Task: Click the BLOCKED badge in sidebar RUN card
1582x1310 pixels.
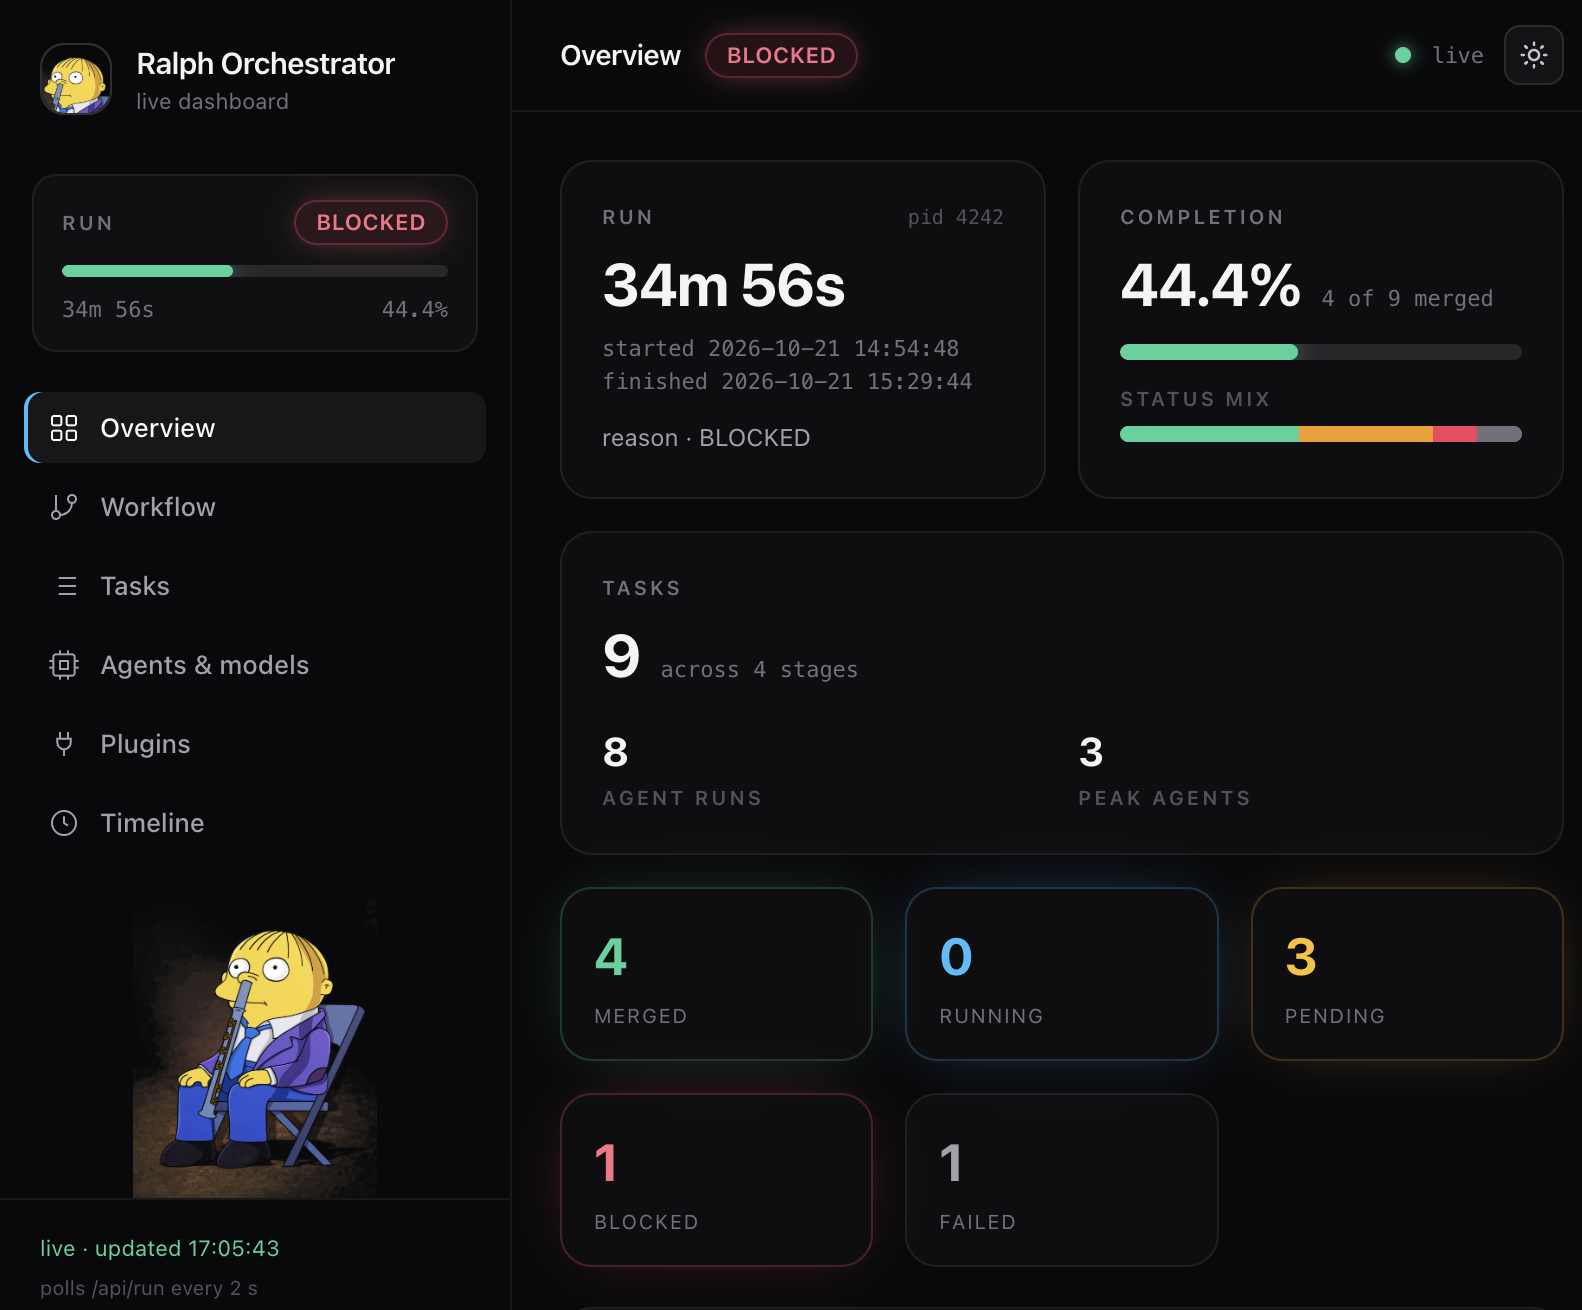Action: point(371,222)
